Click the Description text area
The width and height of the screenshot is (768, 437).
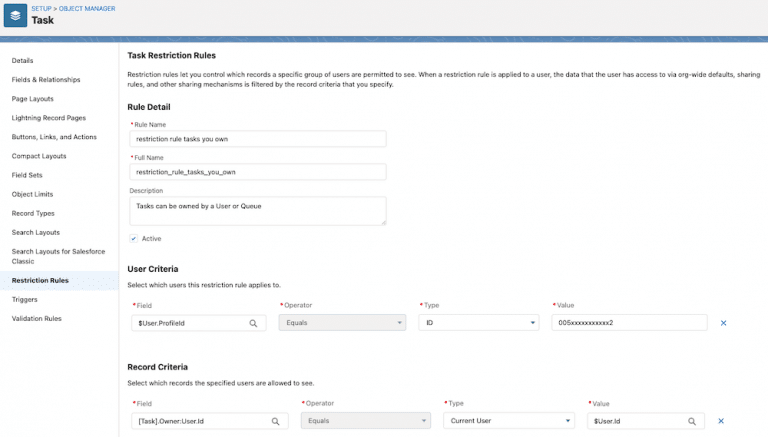(258, 211)
